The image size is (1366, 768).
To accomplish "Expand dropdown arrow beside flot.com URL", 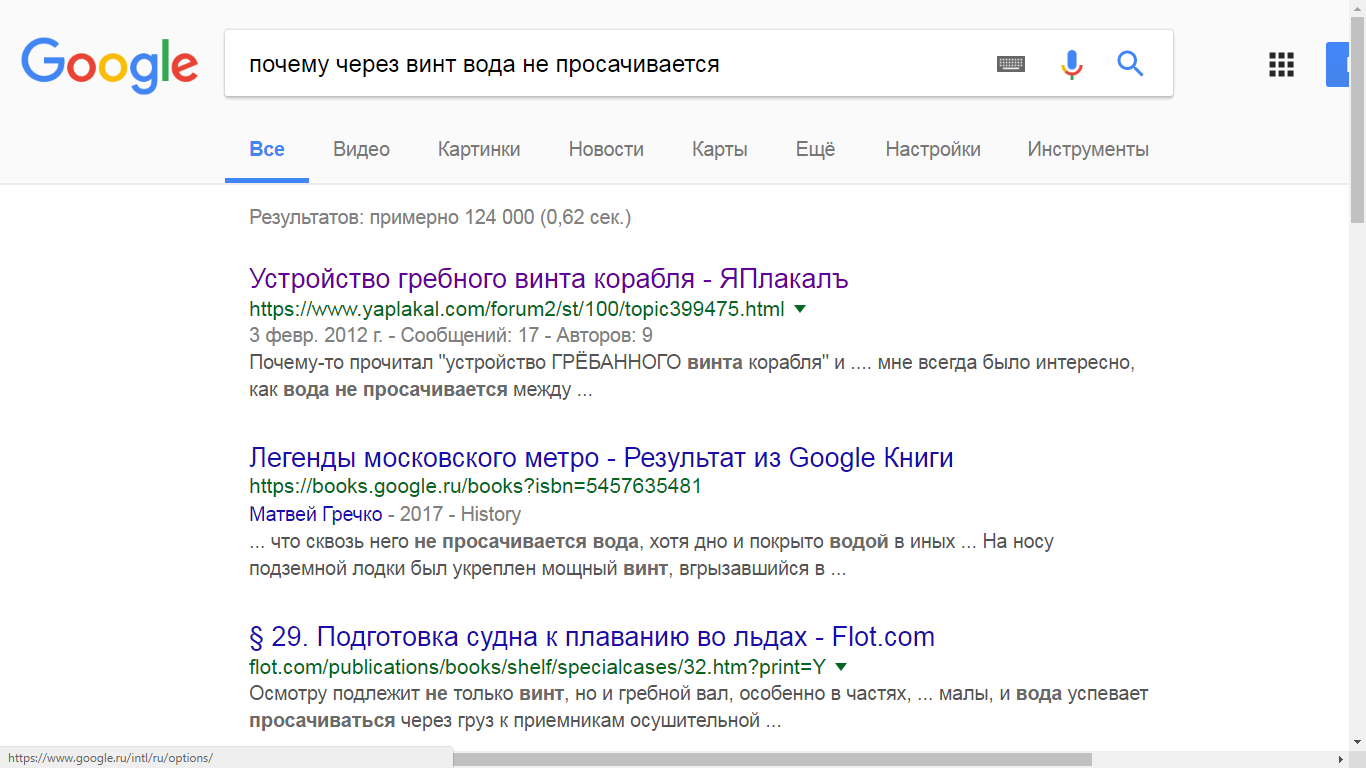I will [x=841, y=667].
